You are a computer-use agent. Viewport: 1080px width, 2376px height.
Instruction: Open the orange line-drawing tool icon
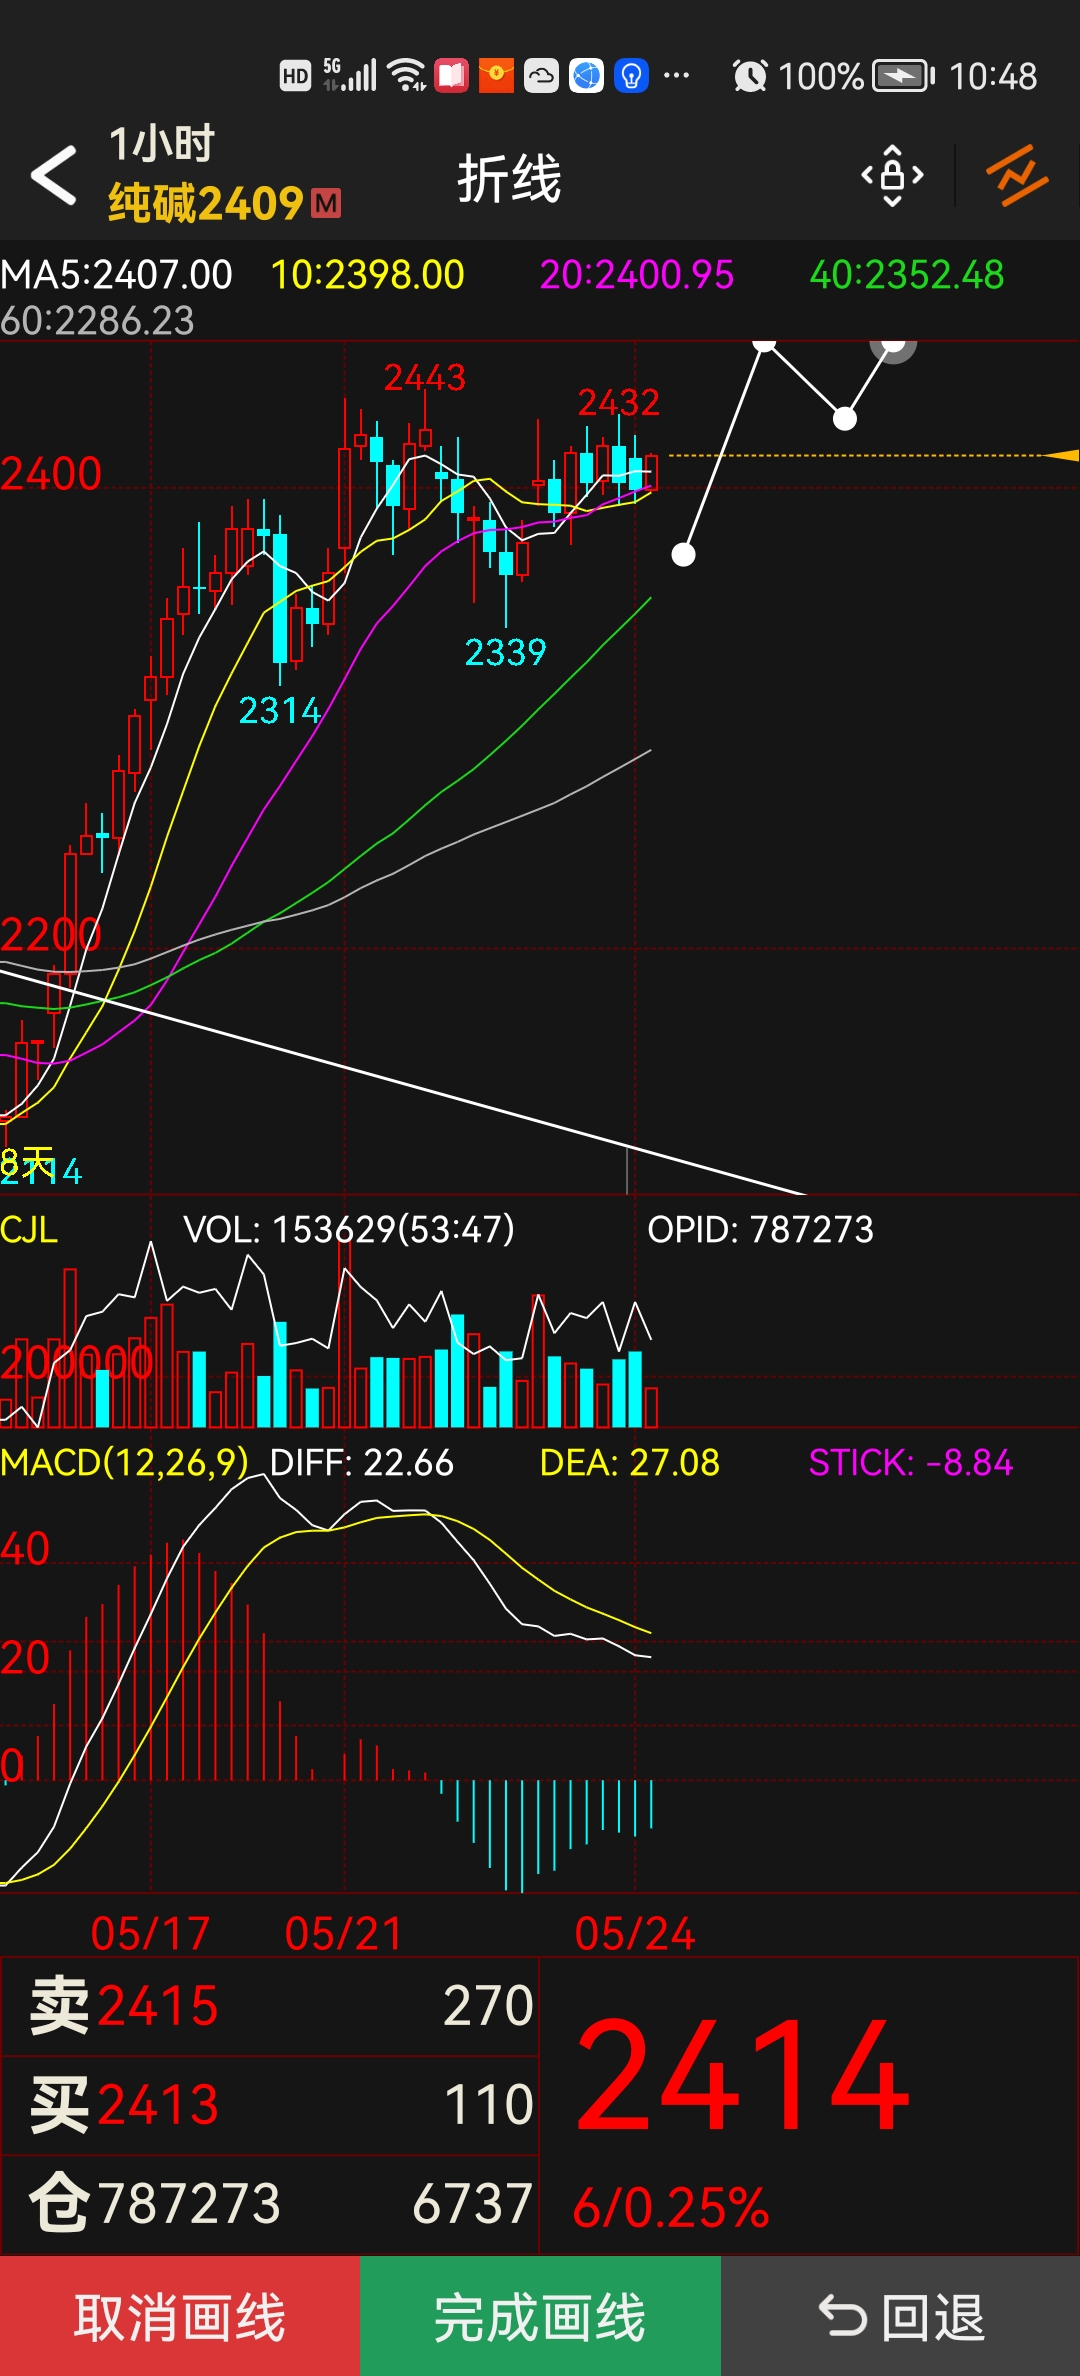pos(1017,176)
